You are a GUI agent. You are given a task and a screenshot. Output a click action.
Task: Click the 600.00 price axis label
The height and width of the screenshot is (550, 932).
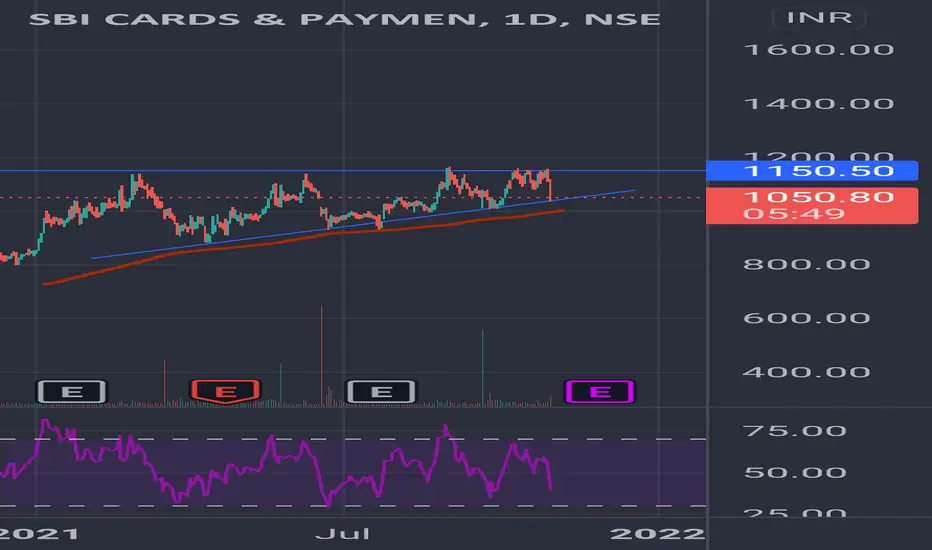807,318
